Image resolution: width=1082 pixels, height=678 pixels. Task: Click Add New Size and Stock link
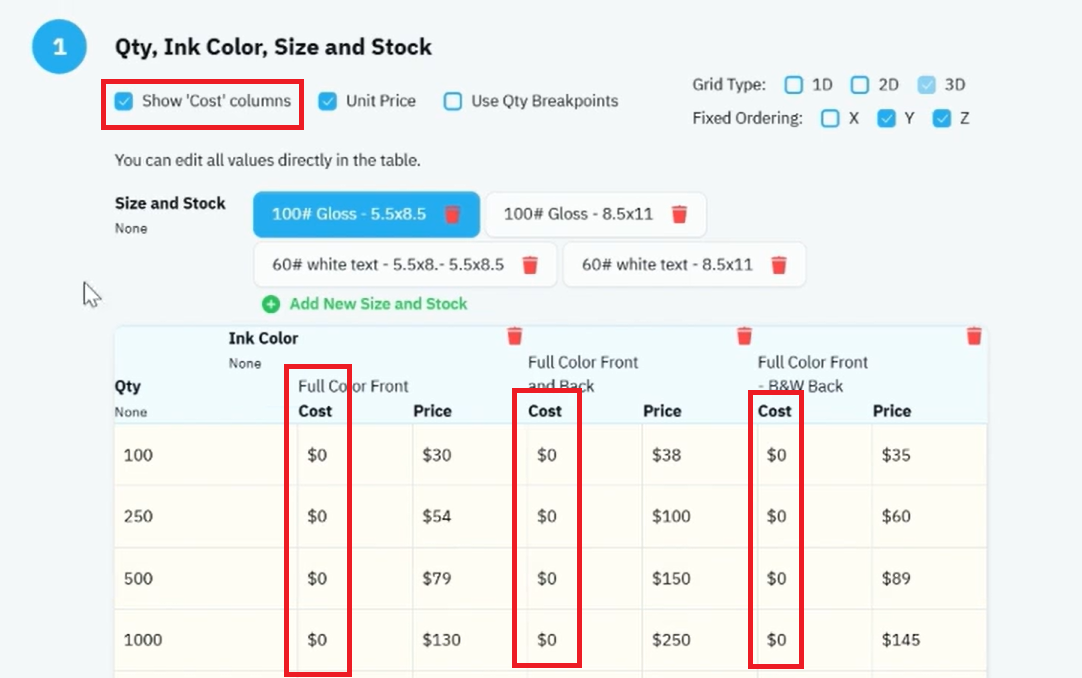[378, 304]
